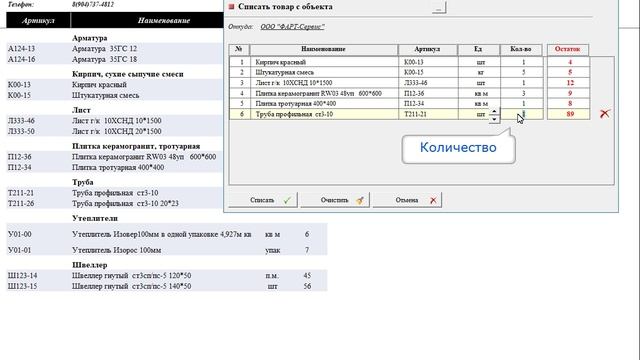Delete row 6 using the red X icon
The image size is (640, 360).
tap(604, 113)
